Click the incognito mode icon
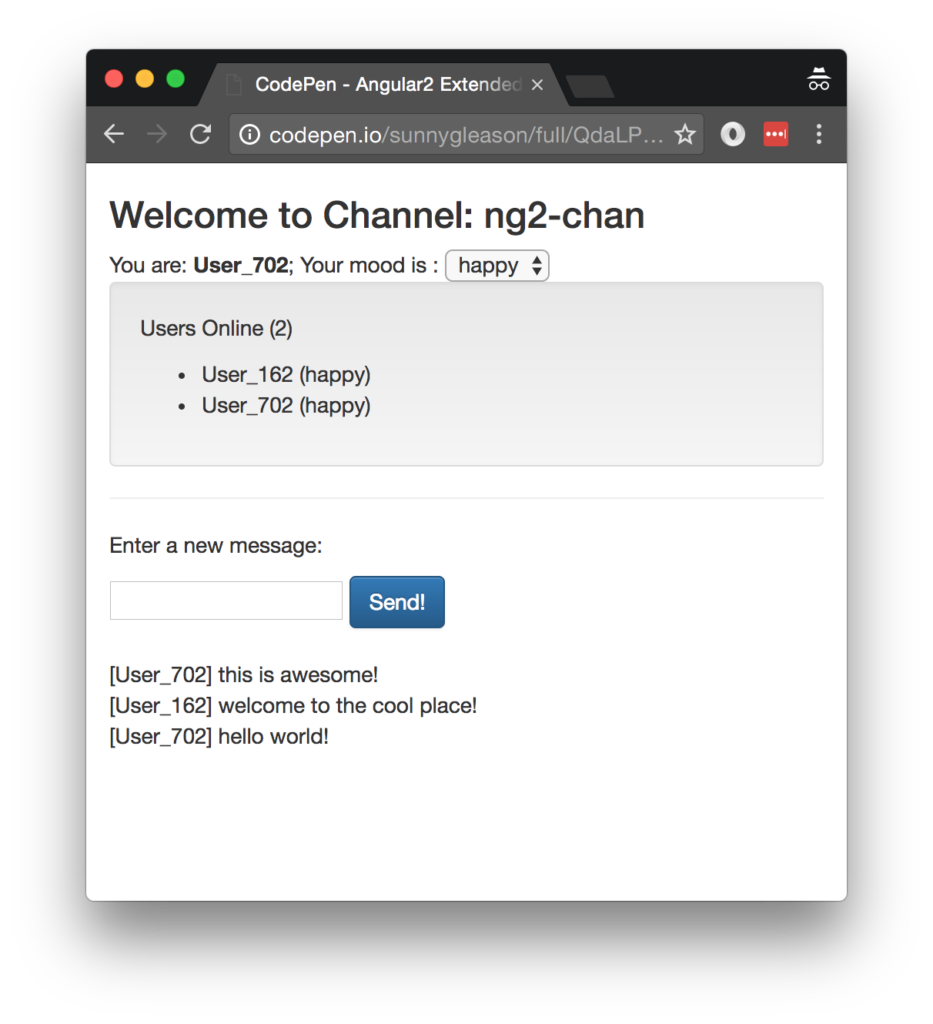This screenshot has width=933, height=1024. click(x=819, y=81)
